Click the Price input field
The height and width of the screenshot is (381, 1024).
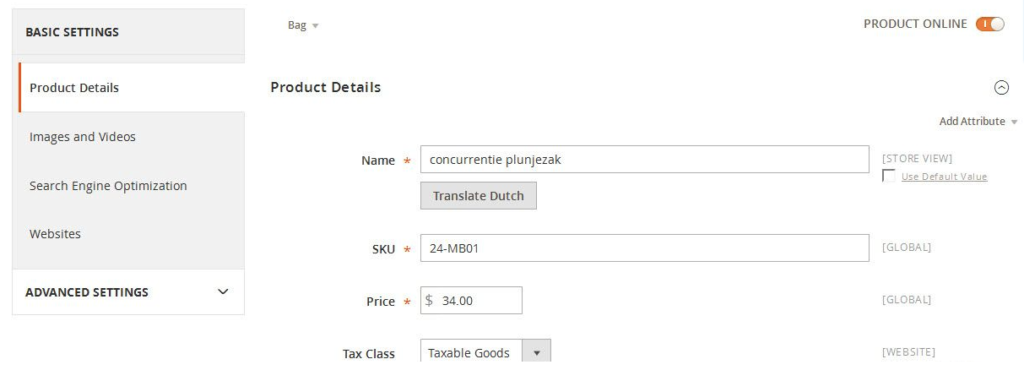click(x=471, y=301)
